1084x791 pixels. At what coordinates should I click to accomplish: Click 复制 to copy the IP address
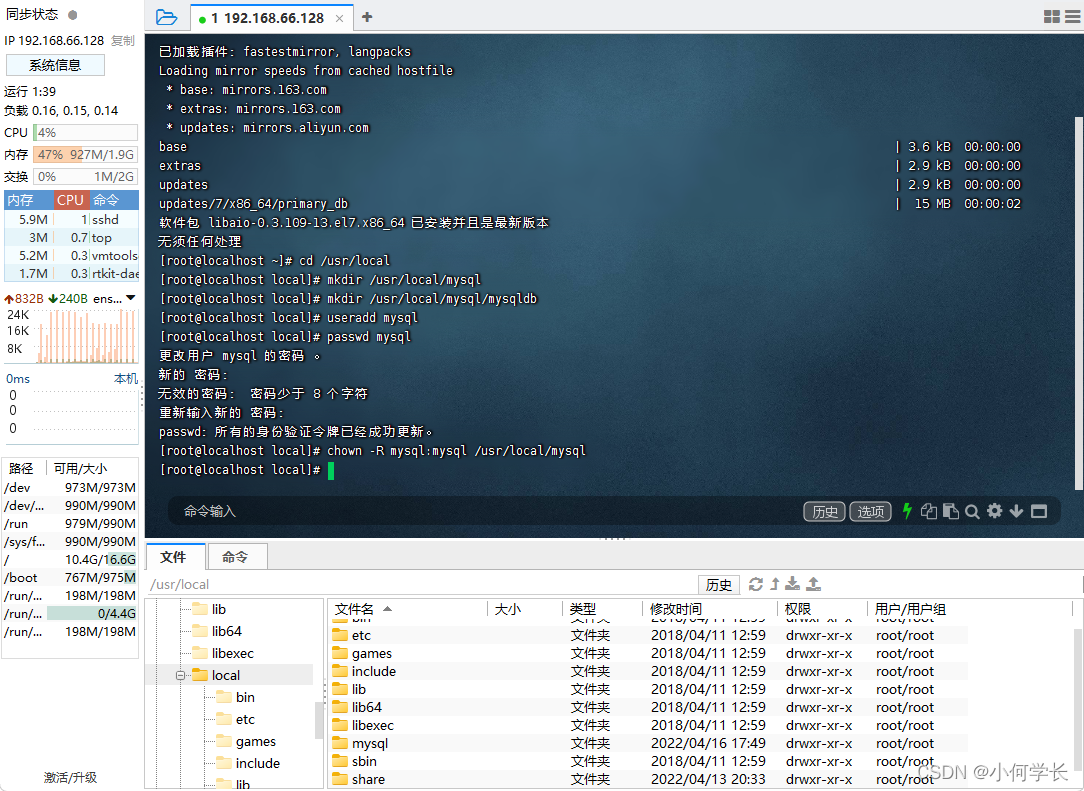point(122,41)
